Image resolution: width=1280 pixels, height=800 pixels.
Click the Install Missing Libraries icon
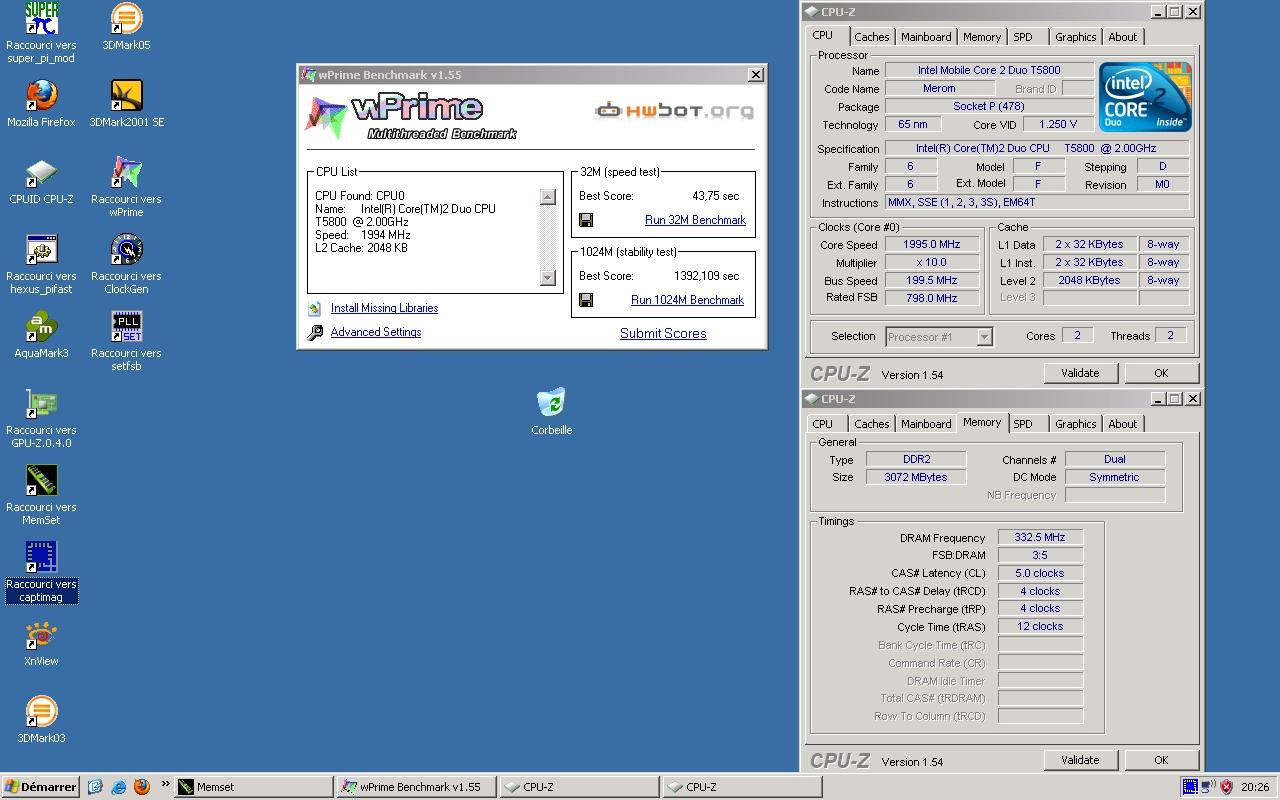(x=315, y=309)
